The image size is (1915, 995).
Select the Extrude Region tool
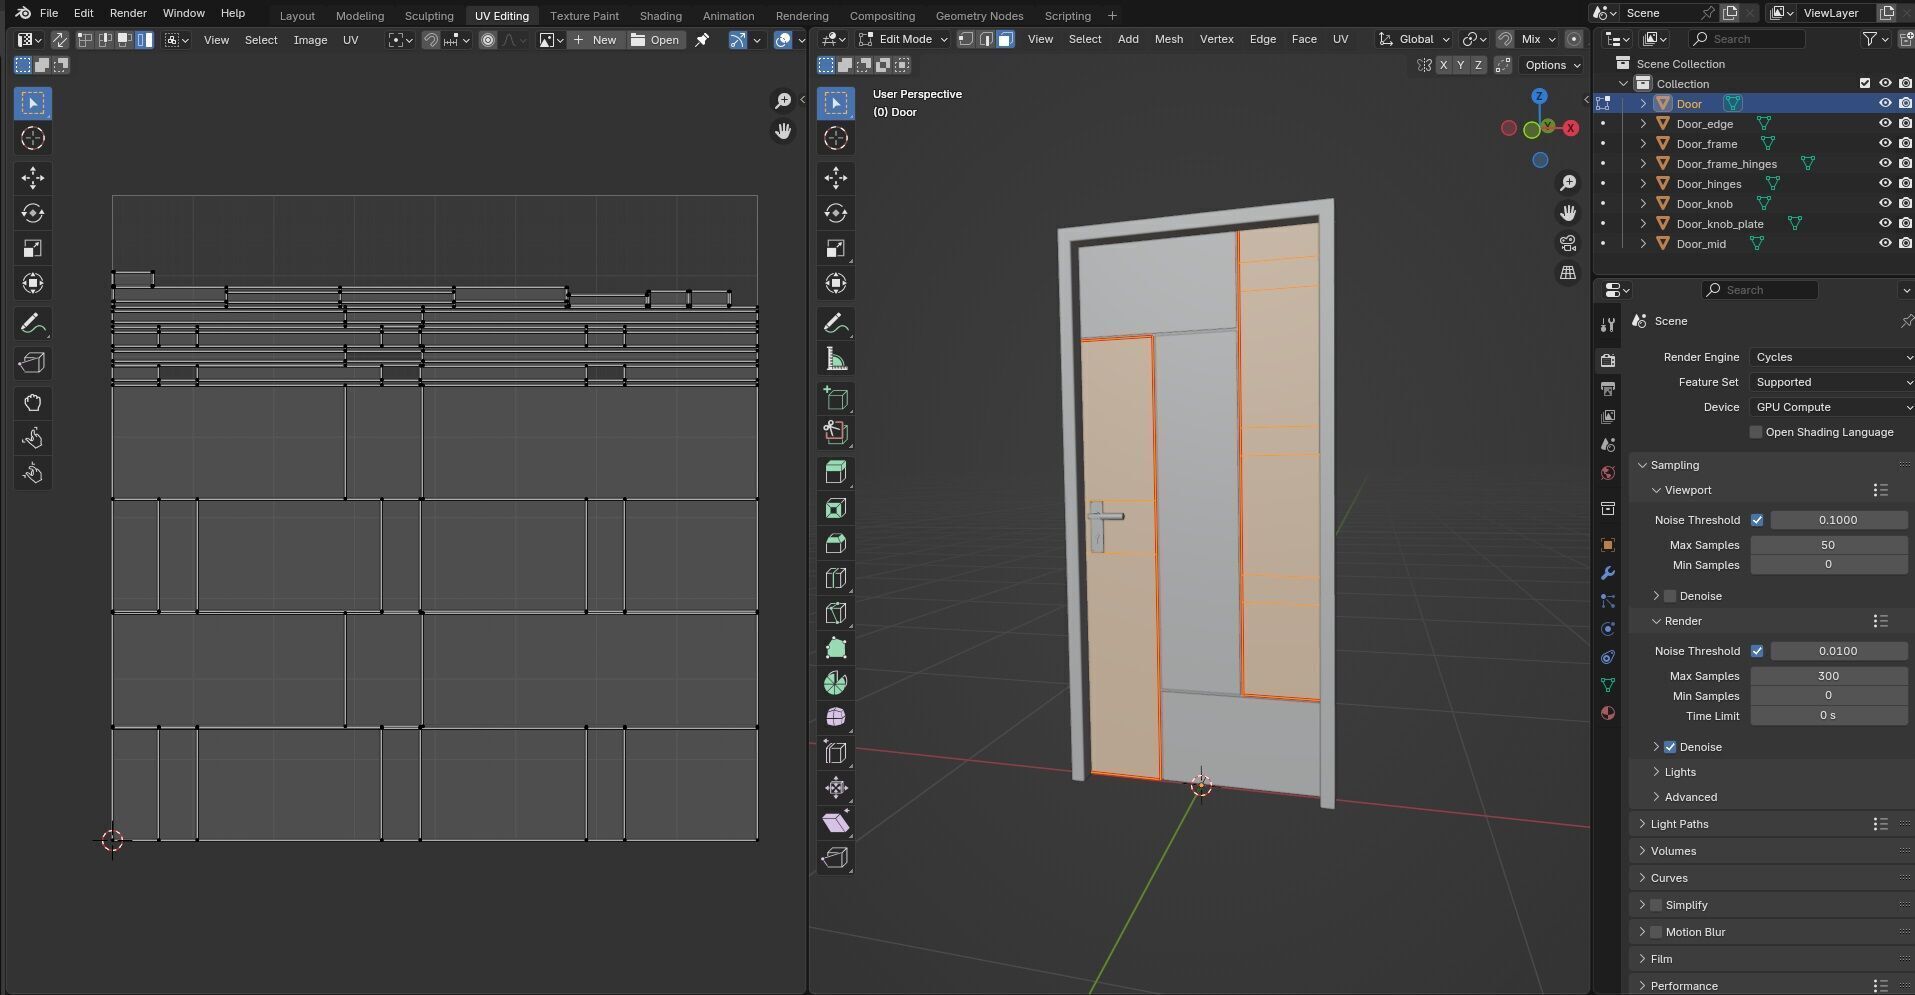tap(836, 472)
